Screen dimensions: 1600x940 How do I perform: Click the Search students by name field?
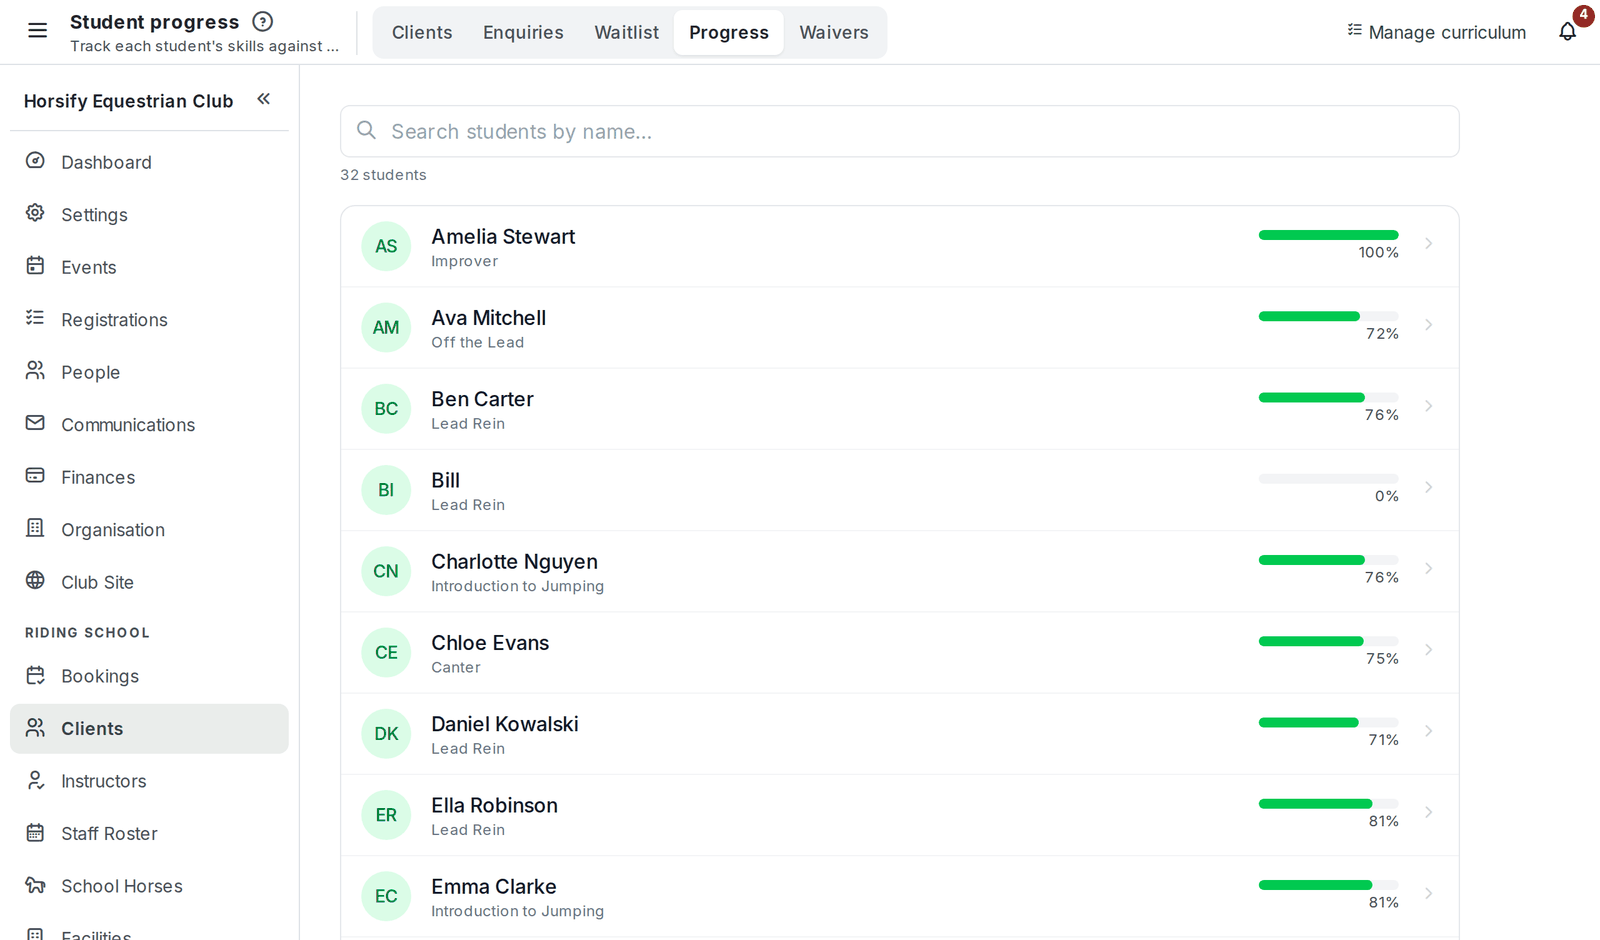click(900, 131)
